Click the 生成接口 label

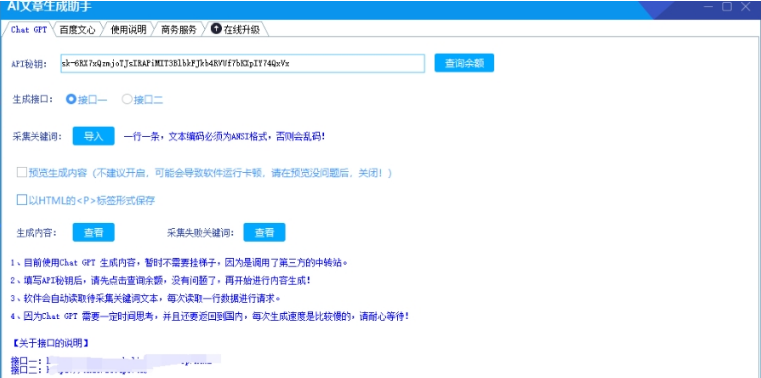click(32, 99)
